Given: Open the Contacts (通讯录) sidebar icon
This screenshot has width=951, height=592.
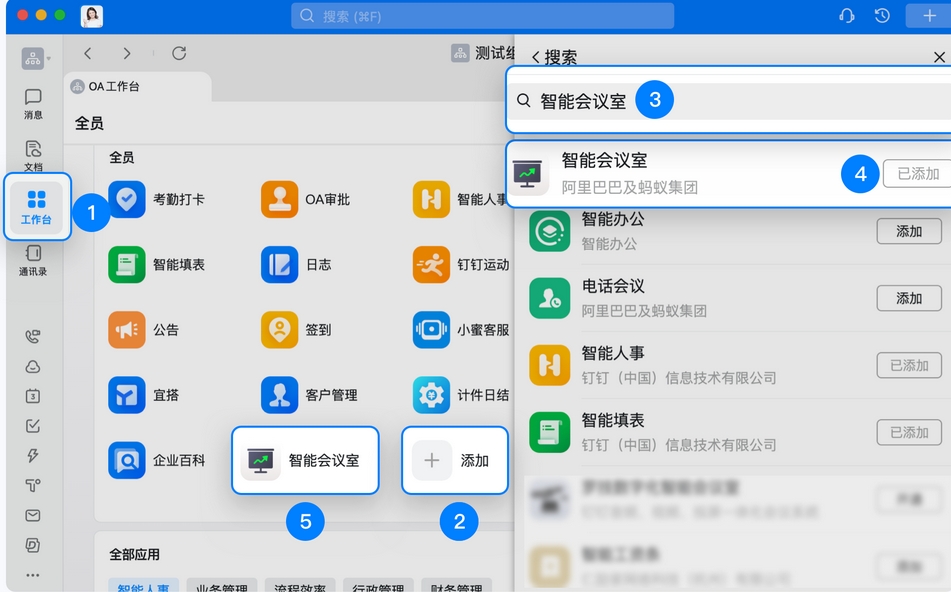Looking at the screenshot, I should tap(33, 260).
